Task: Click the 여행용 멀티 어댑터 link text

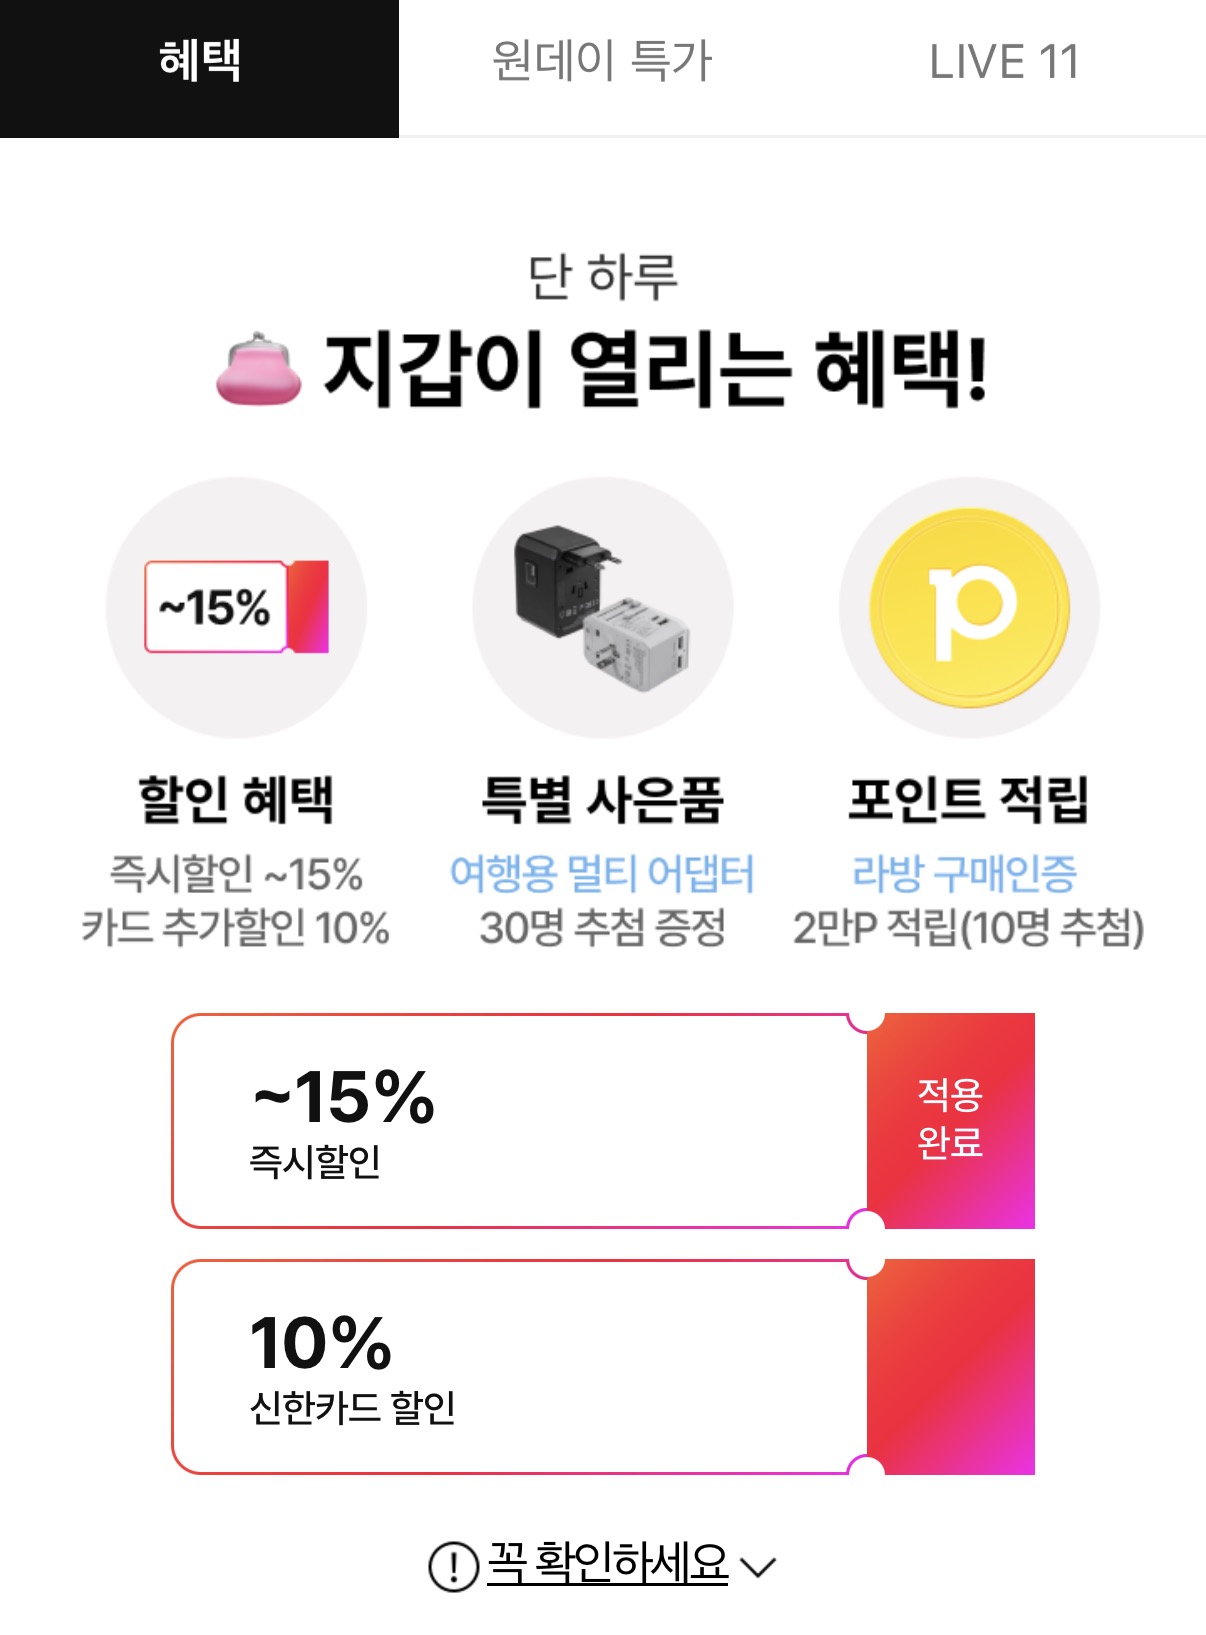Action: pos(602,874)
